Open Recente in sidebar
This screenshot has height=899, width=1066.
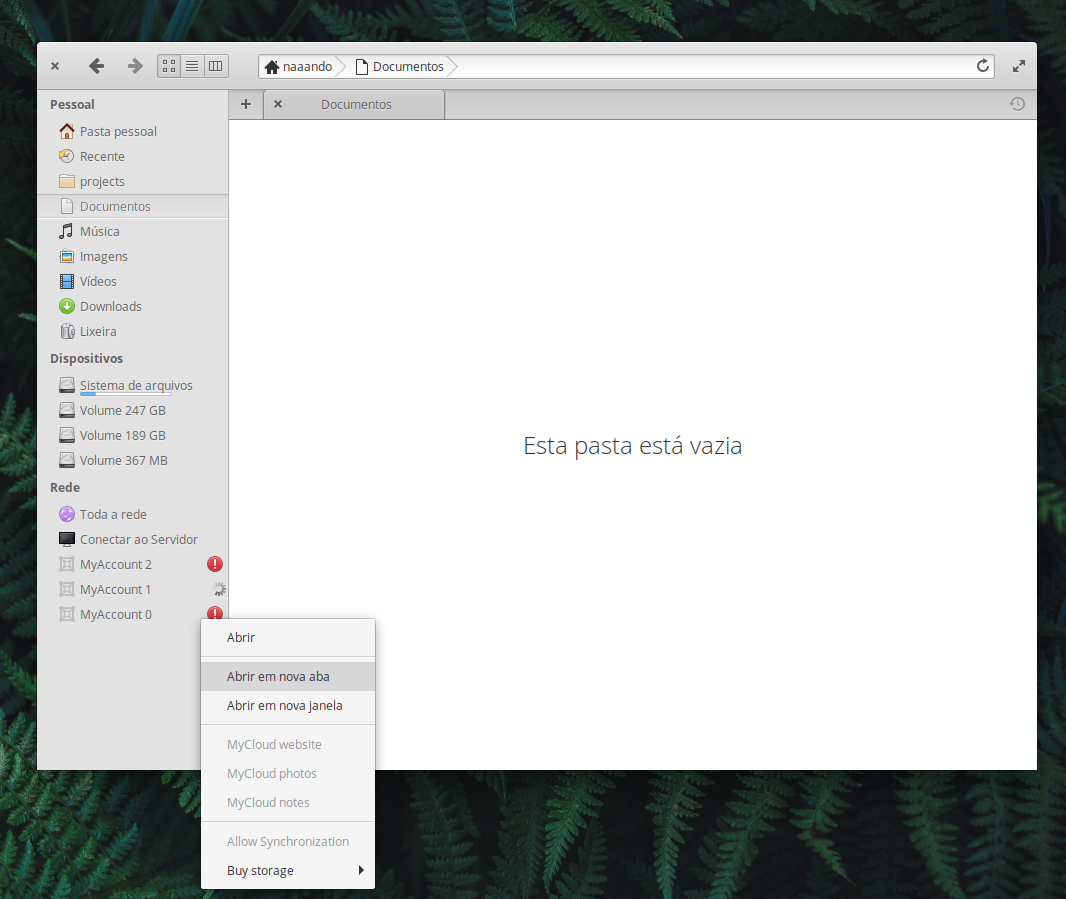[133, 156]
